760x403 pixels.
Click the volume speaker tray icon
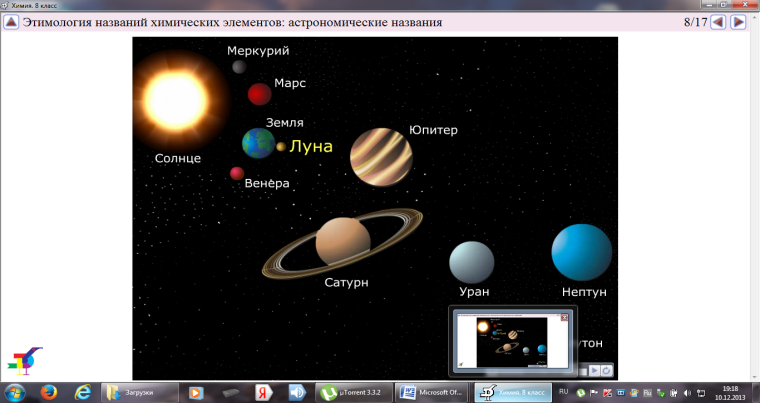[x=687, y=393]
